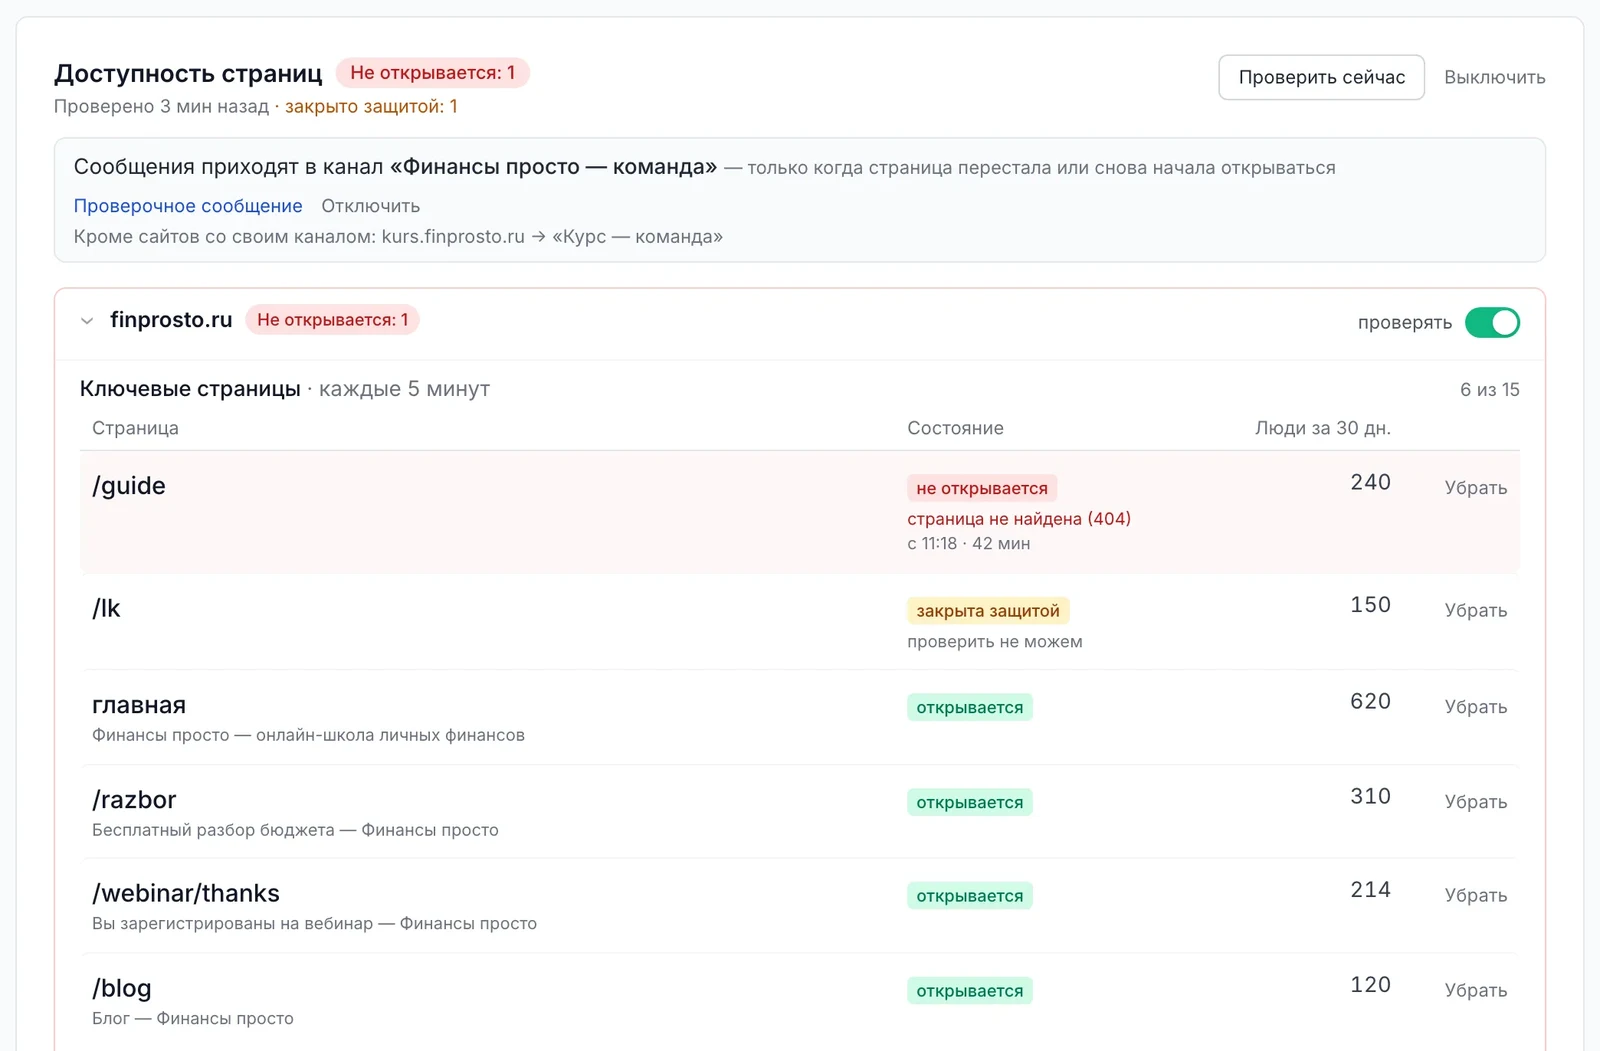The height and width of the screenshot is (1051, 1600).
Task: Remove the /razbor page with Убрать
Action: [1475, 802]
